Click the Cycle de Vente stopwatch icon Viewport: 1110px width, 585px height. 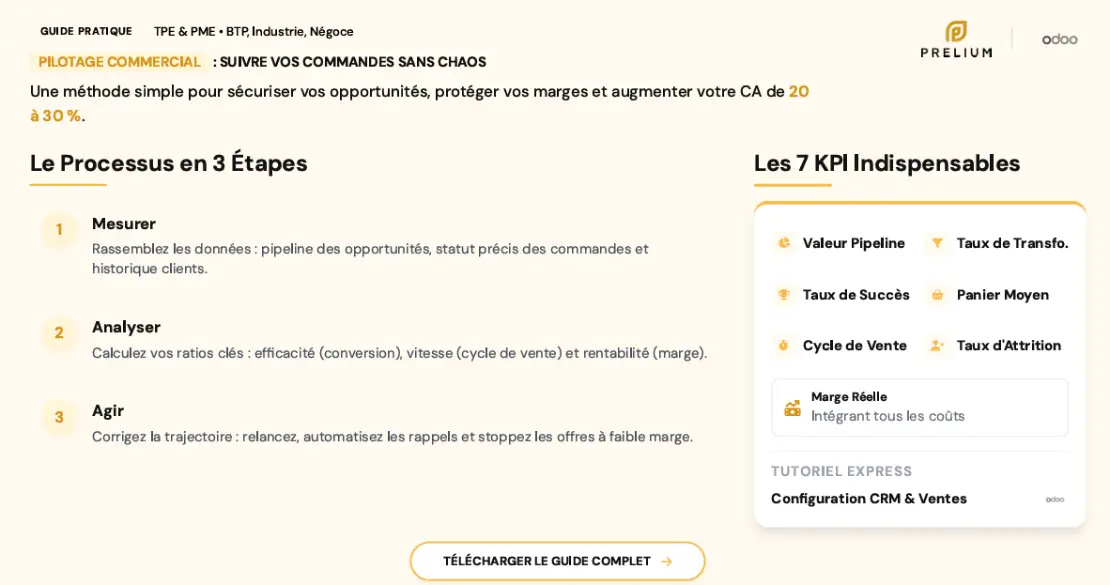click(x=784, y=346)
